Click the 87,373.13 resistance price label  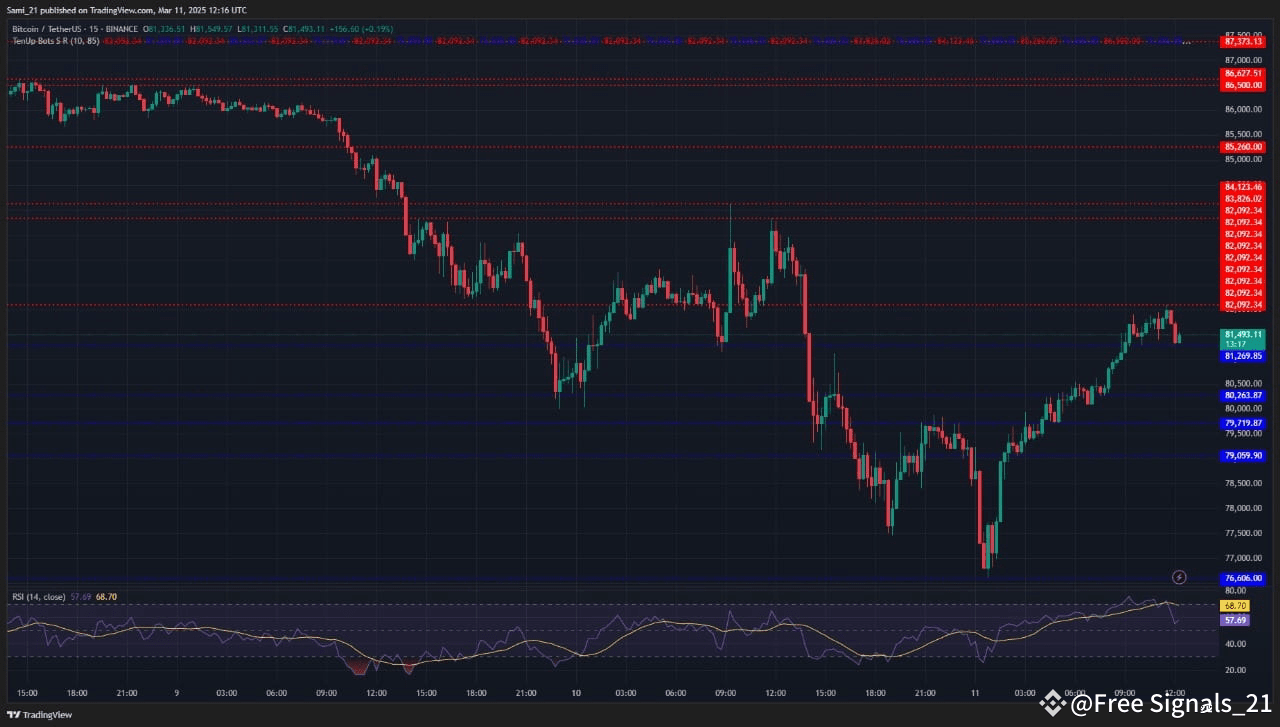pos(1243,42)
